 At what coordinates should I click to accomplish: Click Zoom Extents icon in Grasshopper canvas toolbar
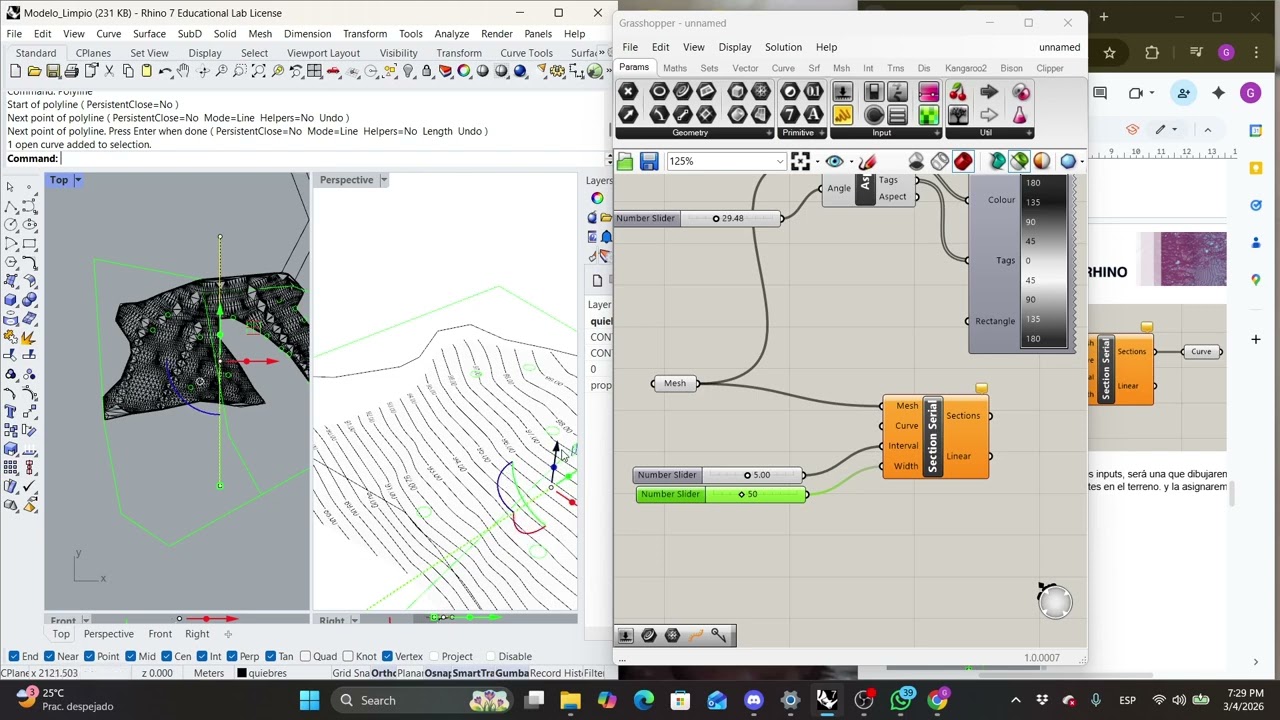point(800,161)
